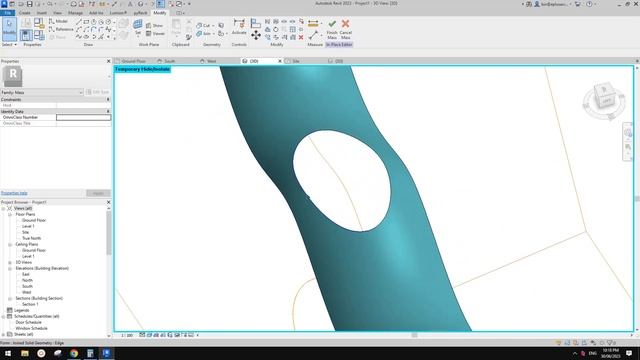Collapse the Identity Data section in Properties

coord(108,111)
